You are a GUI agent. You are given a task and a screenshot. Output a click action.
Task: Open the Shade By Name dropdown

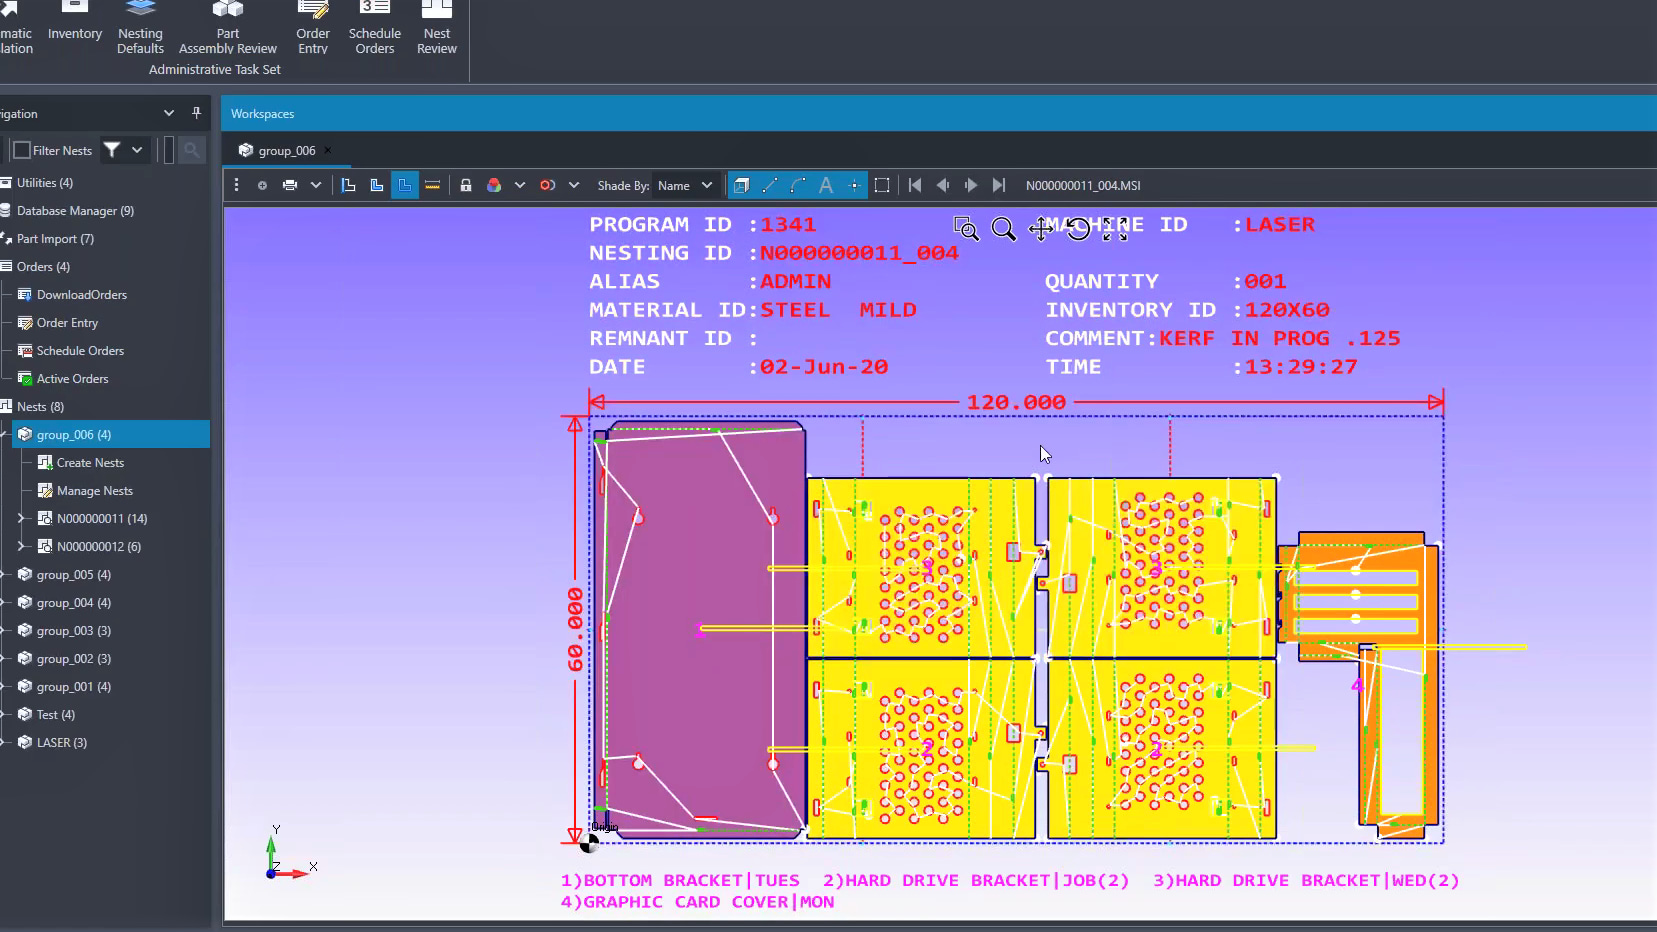pos(685,185)
